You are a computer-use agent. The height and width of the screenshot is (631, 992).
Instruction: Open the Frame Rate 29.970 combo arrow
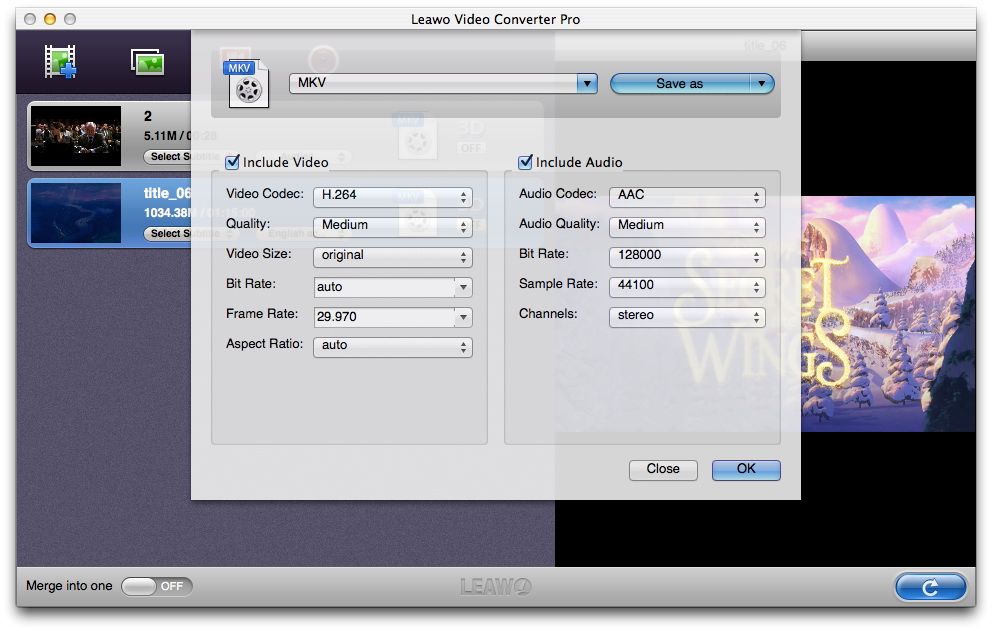(463, 317)
